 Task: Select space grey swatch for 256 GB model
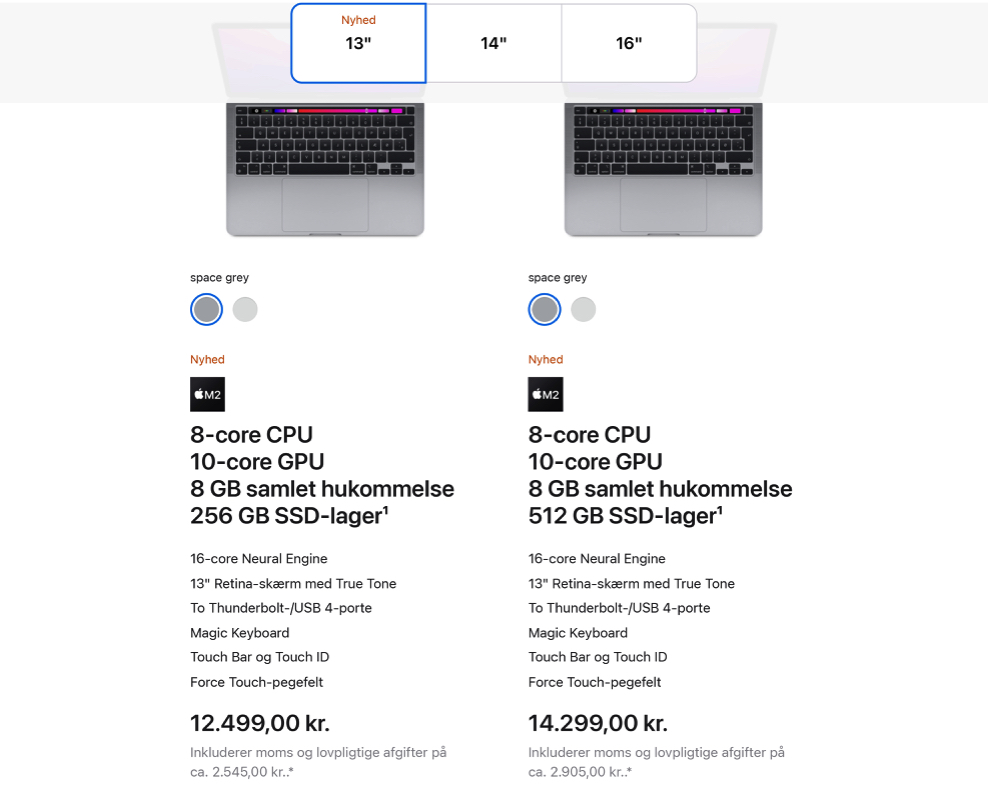point(207,309)
